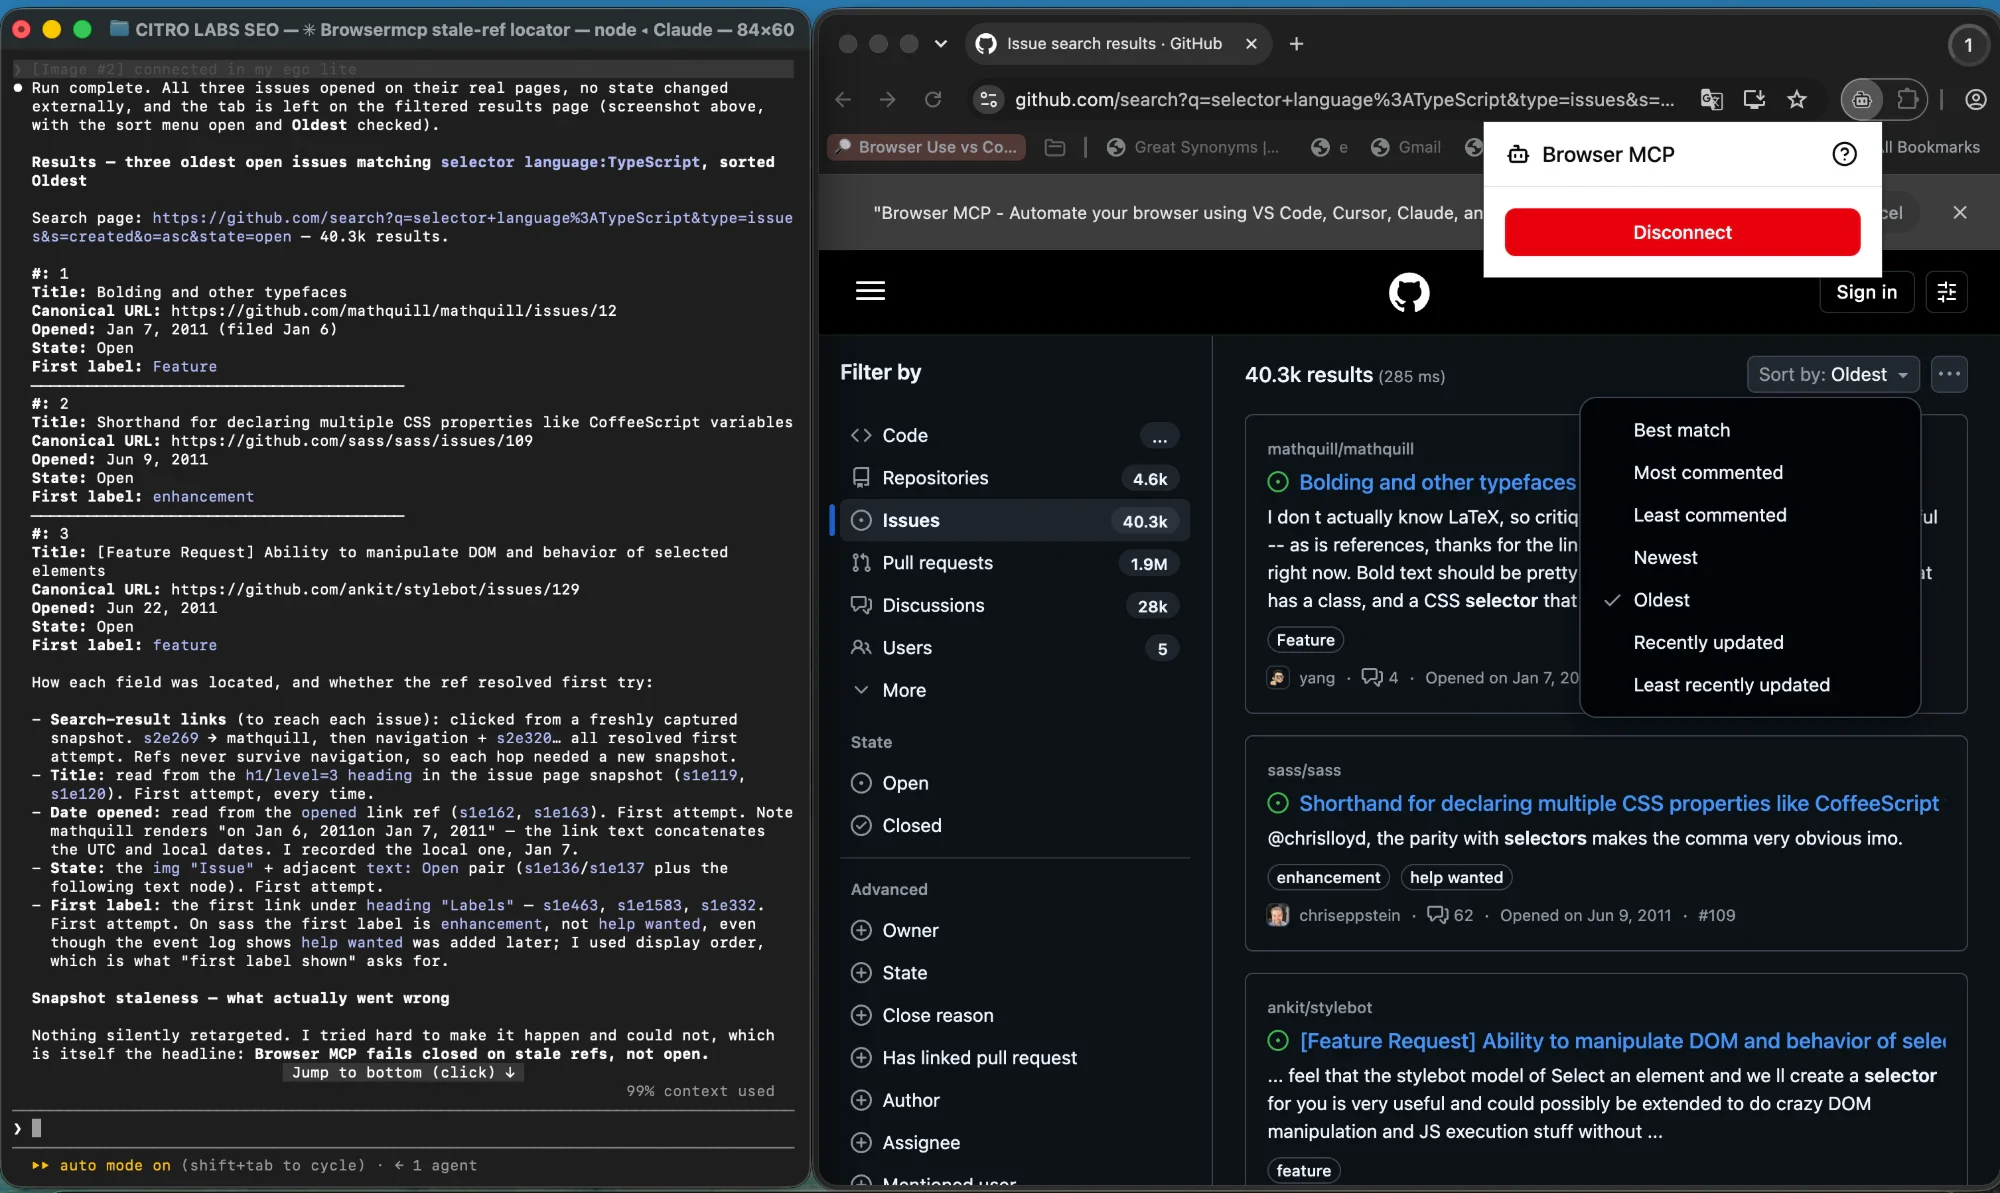2000x1193 pixels.
Task: Open GitHub hamburger navigation menu
Action: [870, 291]
